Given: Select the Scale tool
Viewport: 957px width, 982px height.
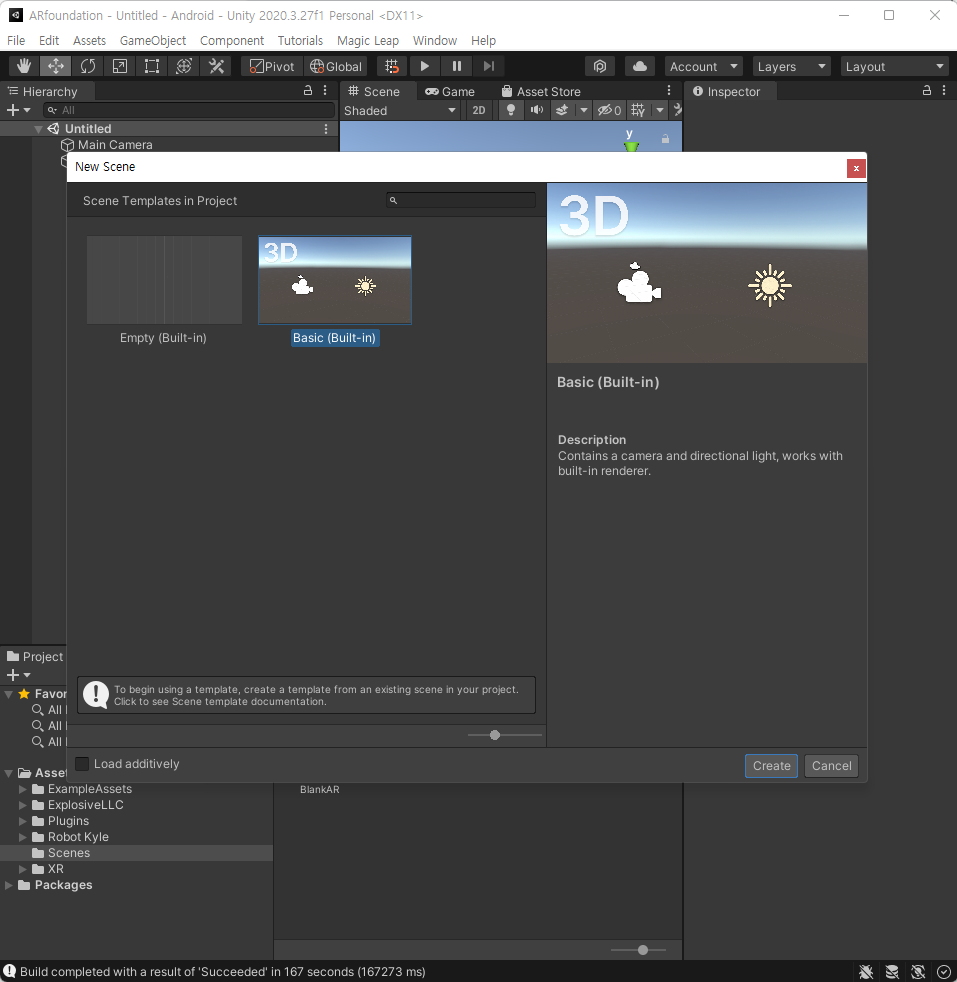Looking at the screenshot, I should pos(120,66).
